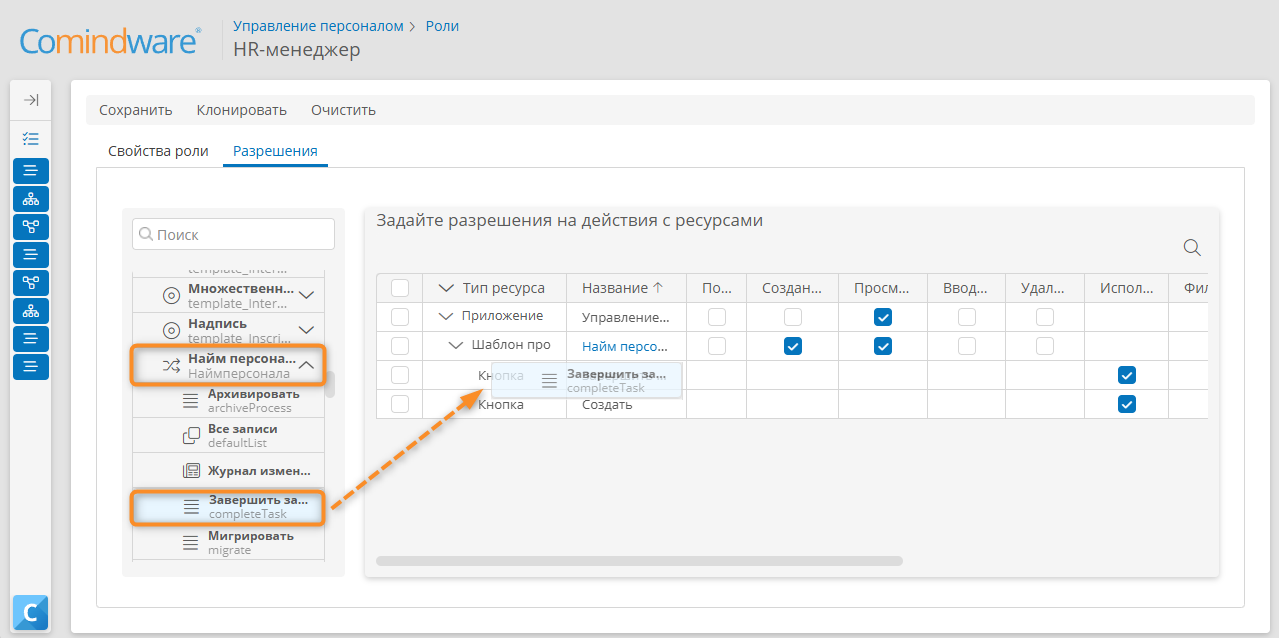1279x638 pixels.
Task: Click the process icon beside Найм персонала
Action: click(171, 366)
